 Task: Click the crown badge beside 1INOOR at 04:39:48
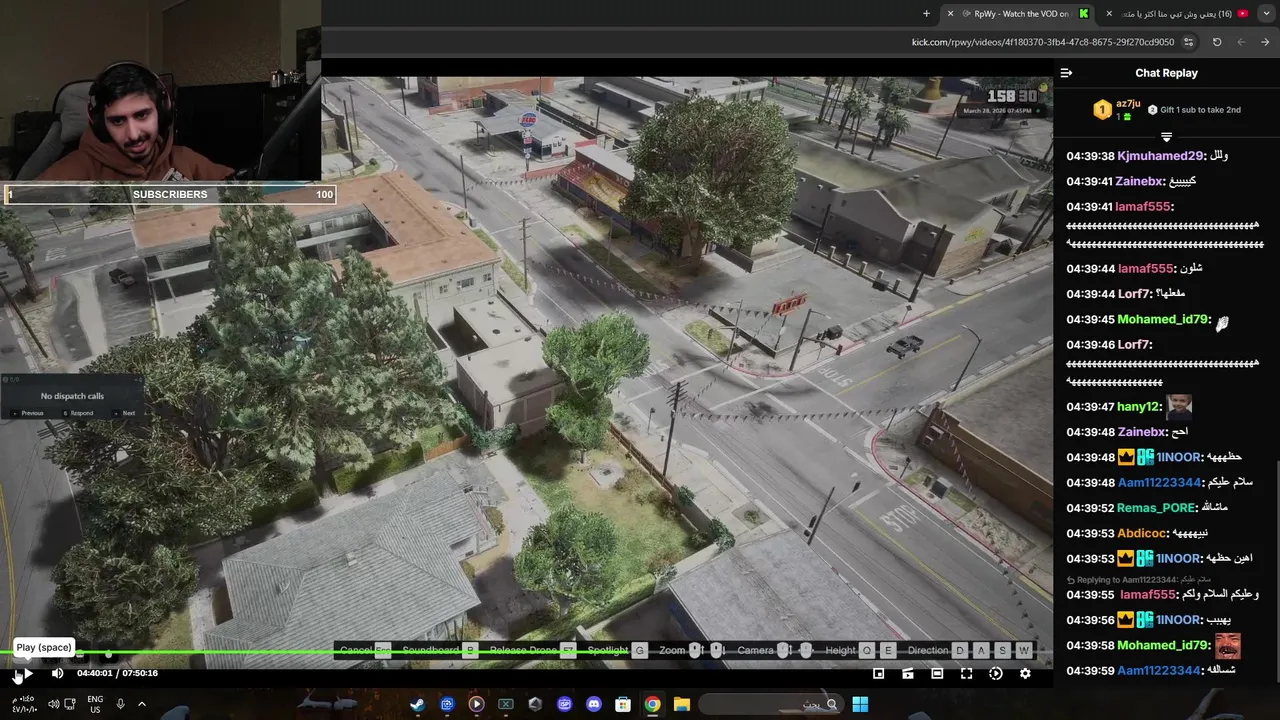pos(1125,457)
